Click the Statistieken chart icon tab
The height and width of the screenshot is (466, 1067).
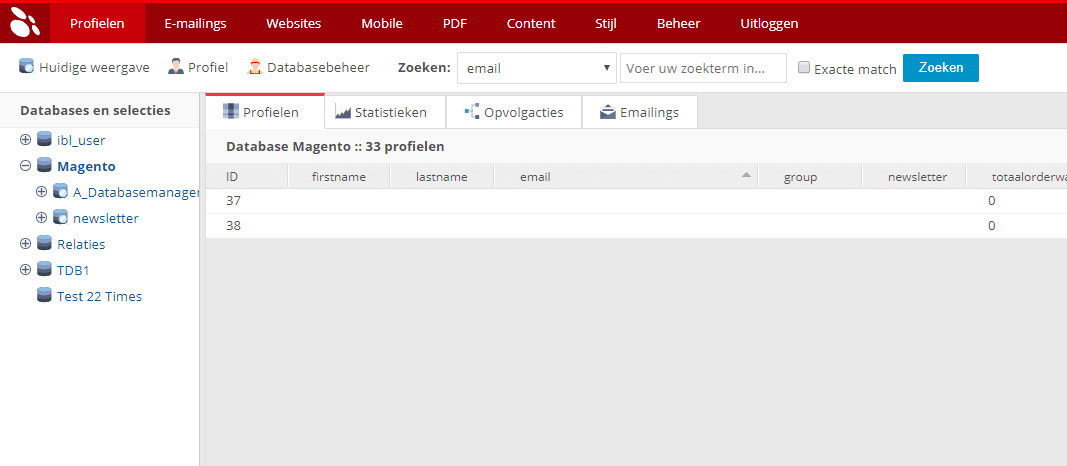tap(343, 112)
